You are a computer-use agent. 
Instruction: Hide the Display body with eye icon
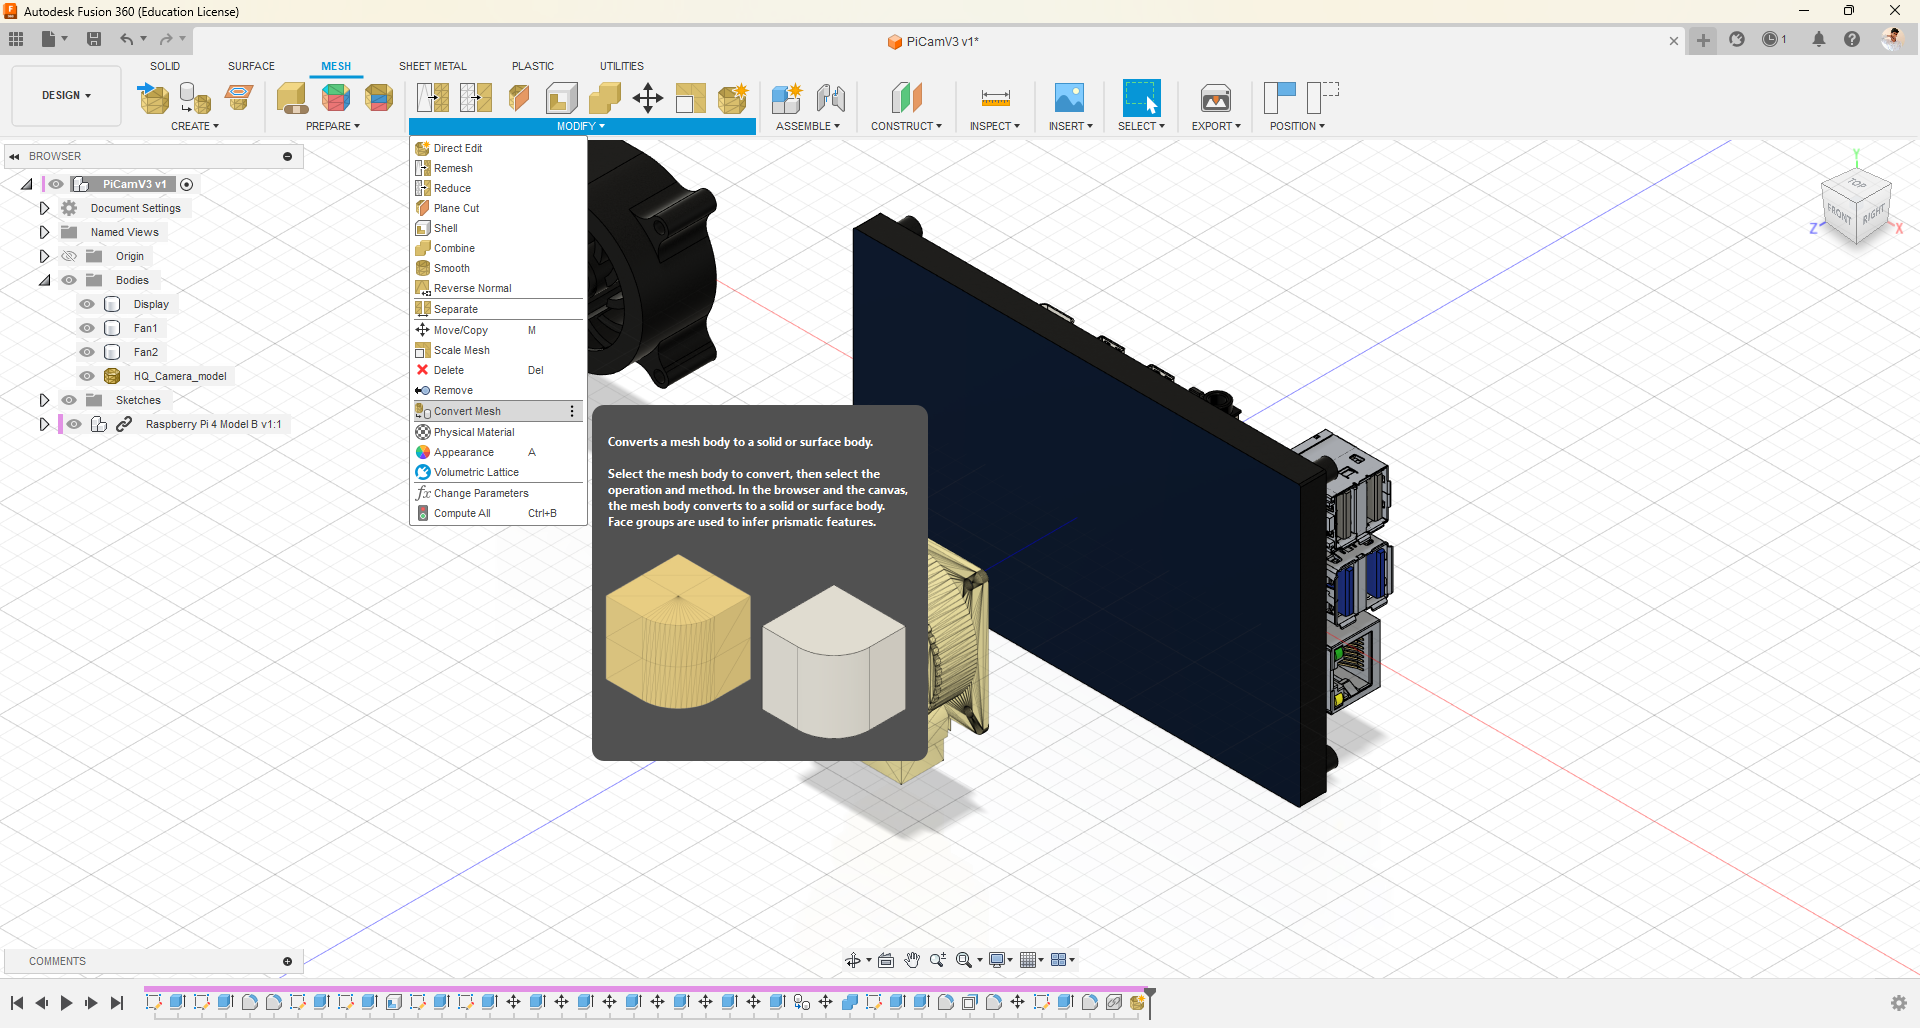click(87, 304)
